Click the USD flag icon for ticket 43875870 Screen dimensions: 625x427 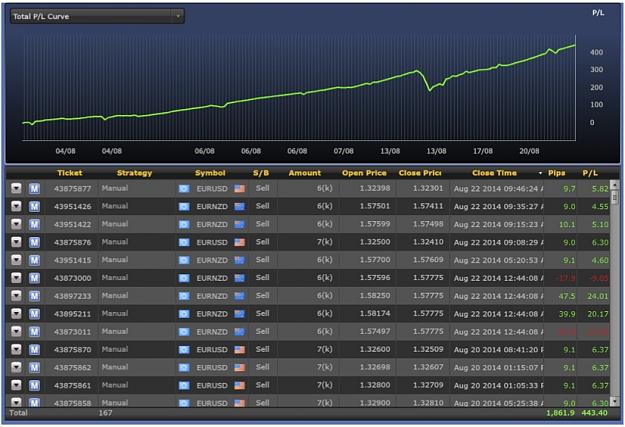(x=240, y=350)
